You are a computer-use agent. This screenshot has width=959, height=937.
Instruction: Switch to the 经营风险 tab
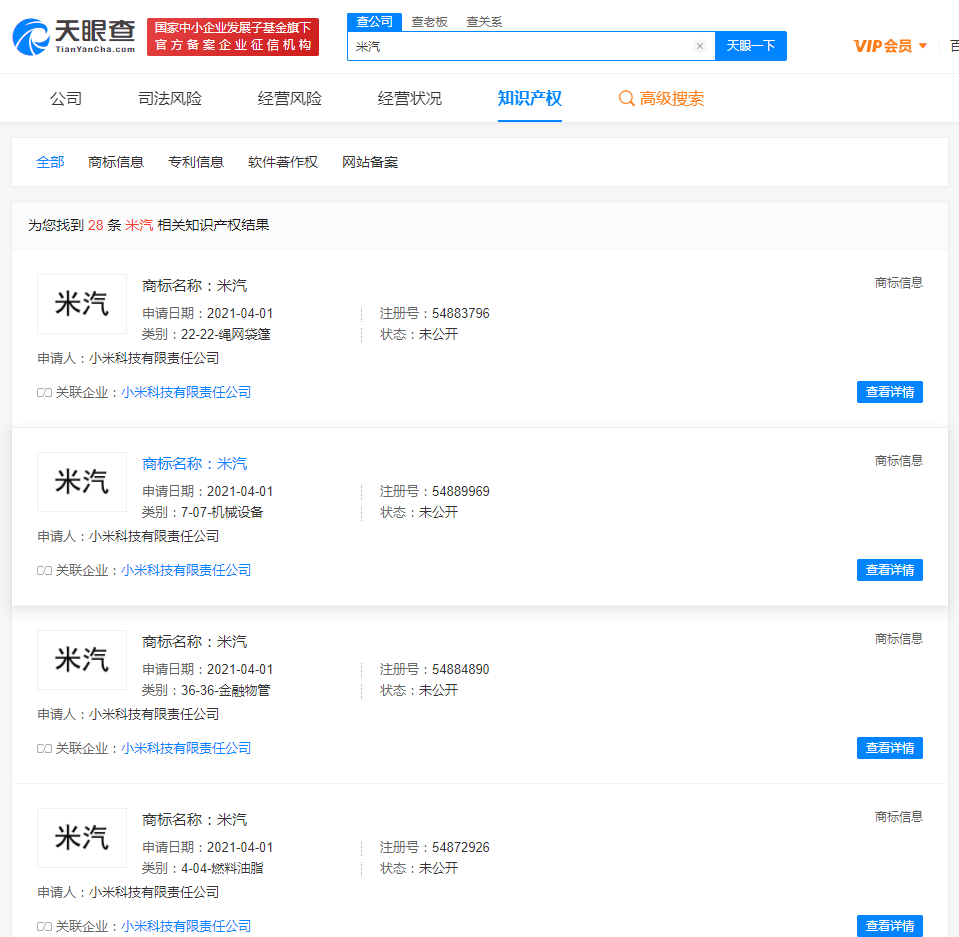click(x=290, y=98)
